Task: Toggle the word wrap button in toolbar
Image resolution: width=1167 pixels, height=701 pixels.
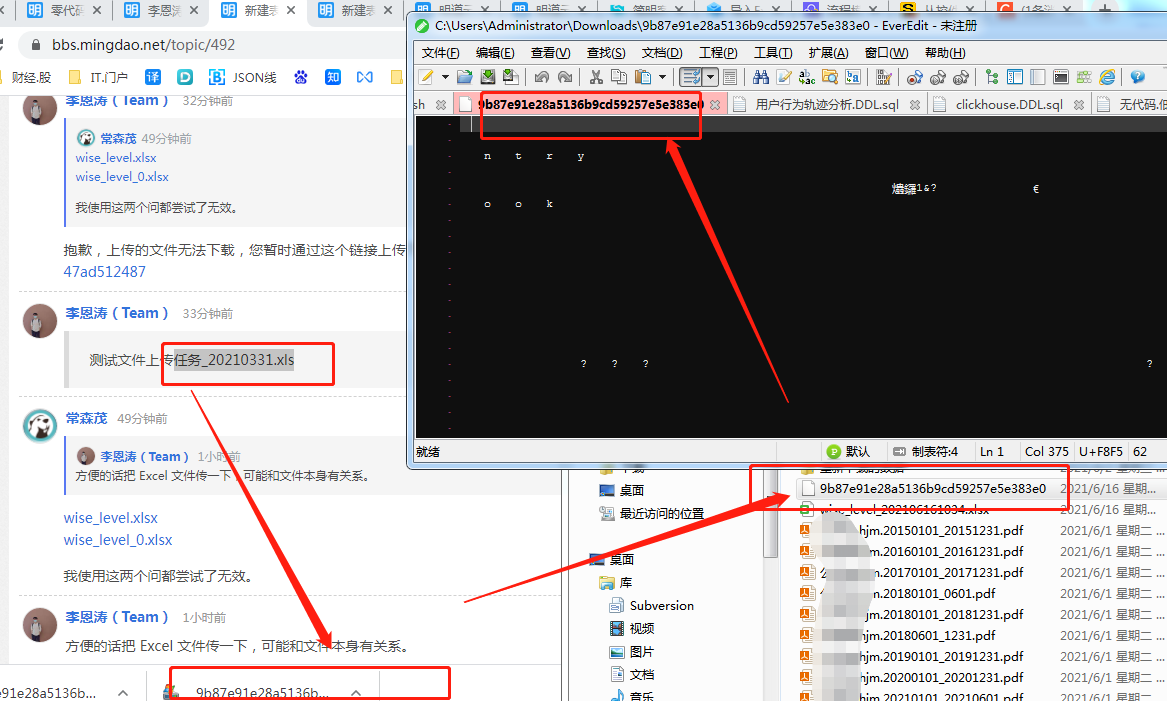Action: tap(690, 77)
